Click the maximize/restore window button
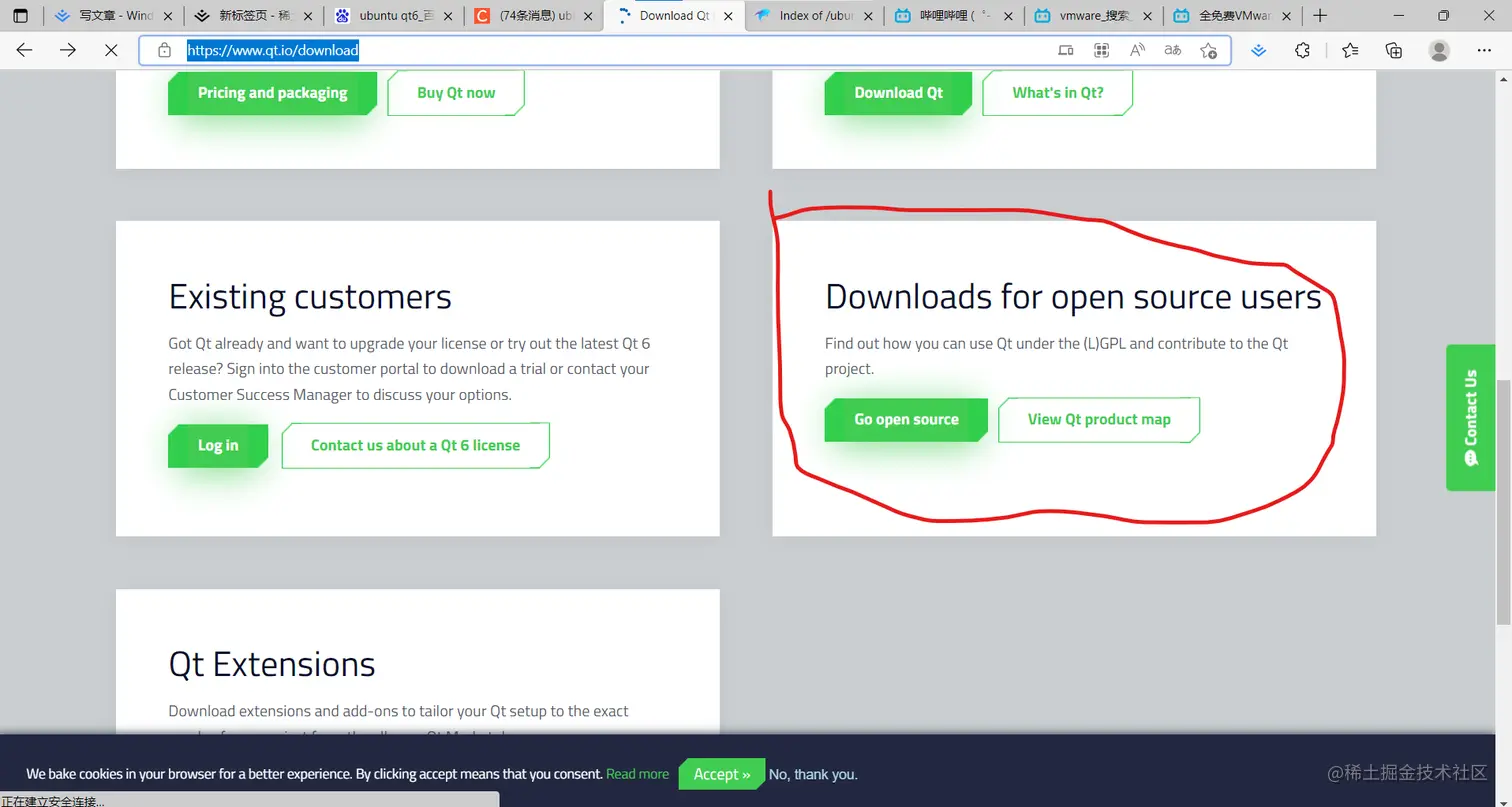Image resolution: width=1512 pixels, height=807 pixels. click(1443, 16)
